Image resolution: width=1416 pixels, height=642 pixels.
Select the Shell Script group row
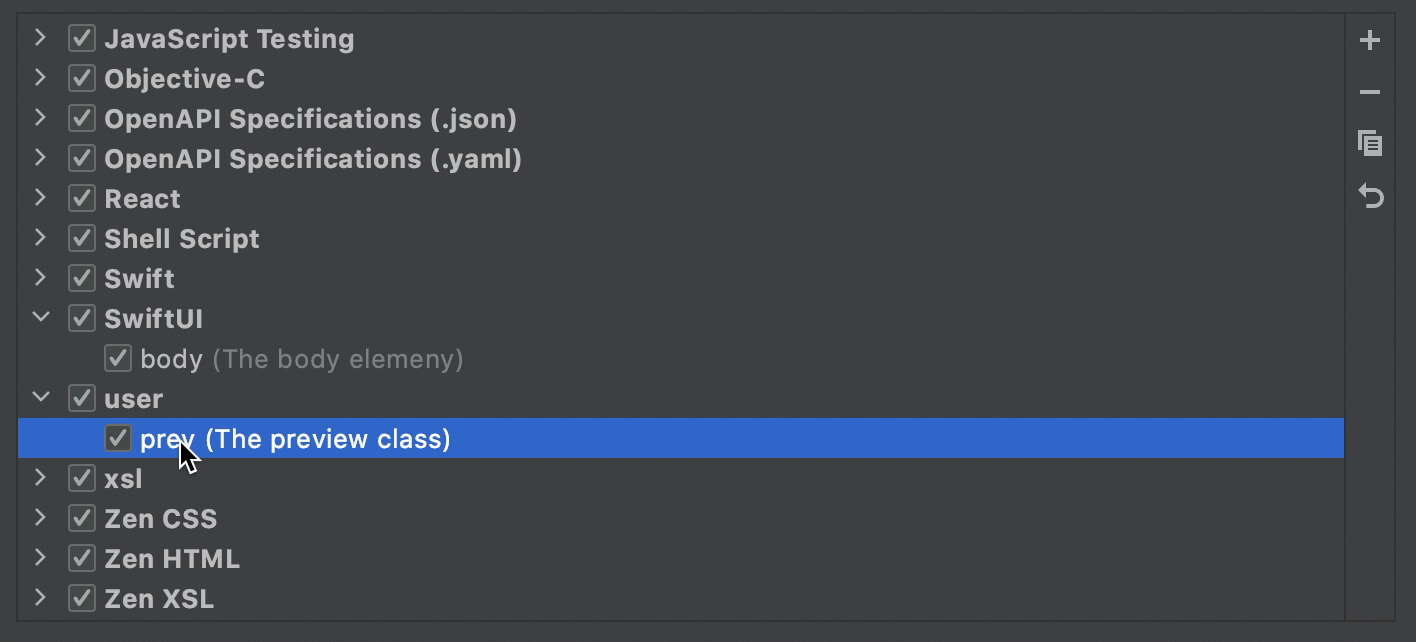pyautogui.click(x=681, y=238)
